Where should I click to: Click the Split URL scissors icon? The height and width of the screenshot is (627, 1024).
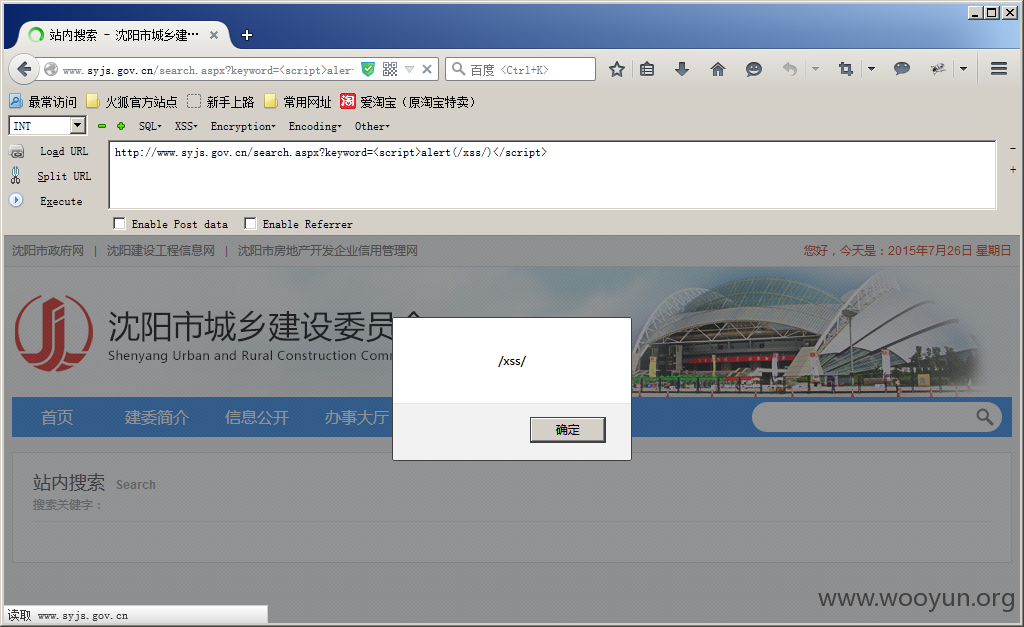(x=16, y=176)
